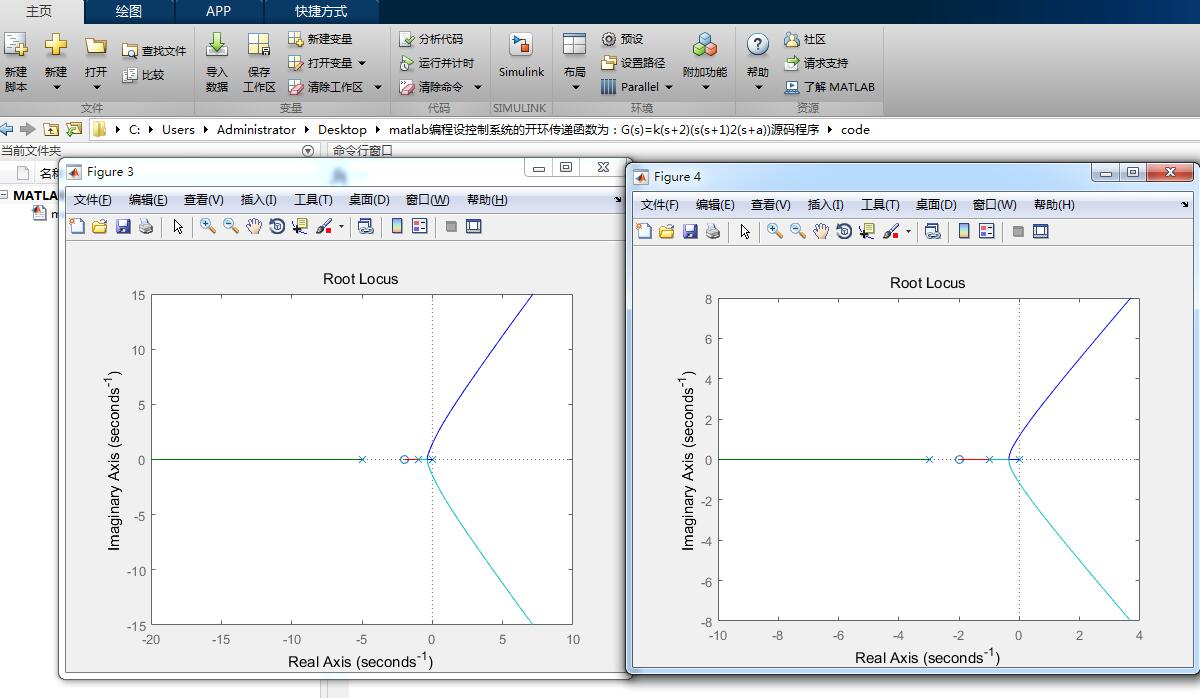Click the browse for folder icon
The image size is (1200, 698).
tap(73, 129)
